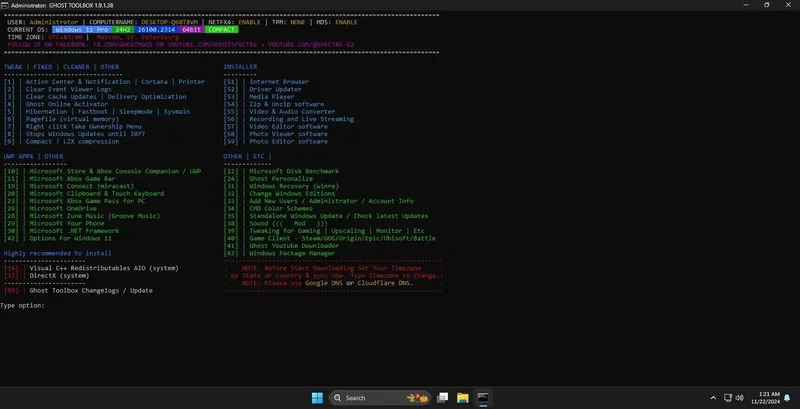Click option [55] Video & Audio Converter
This screenshot has height=409, width=800.
(x=279, y=112)
